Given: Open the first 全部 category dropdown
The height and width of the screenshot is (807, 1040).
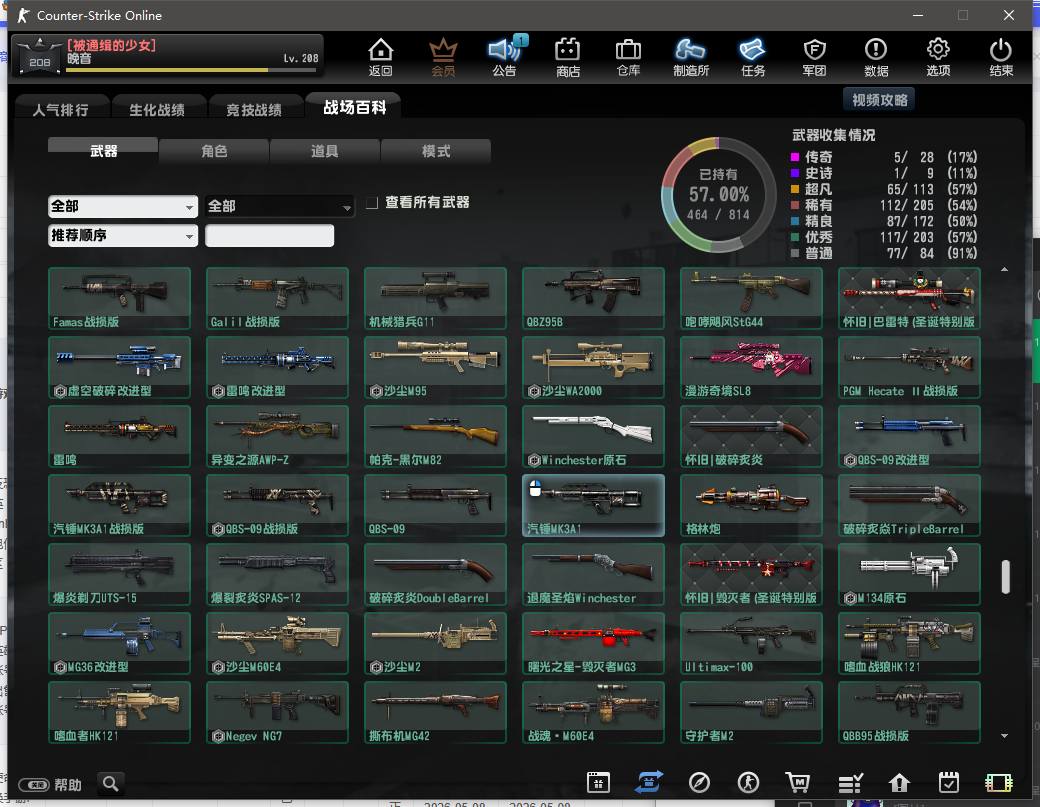Looking at the screenshot, I should (123, 206).
